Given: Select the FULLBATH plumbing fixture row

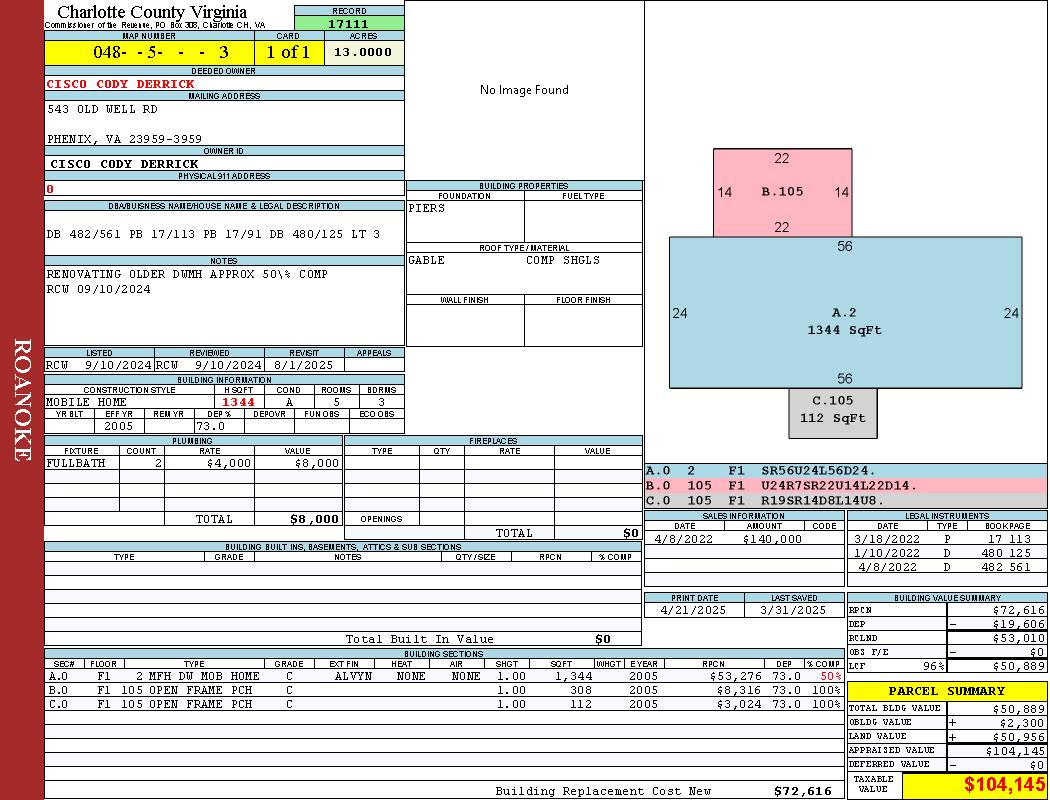Looking at the screenshot, I should (x=193, y=463).
